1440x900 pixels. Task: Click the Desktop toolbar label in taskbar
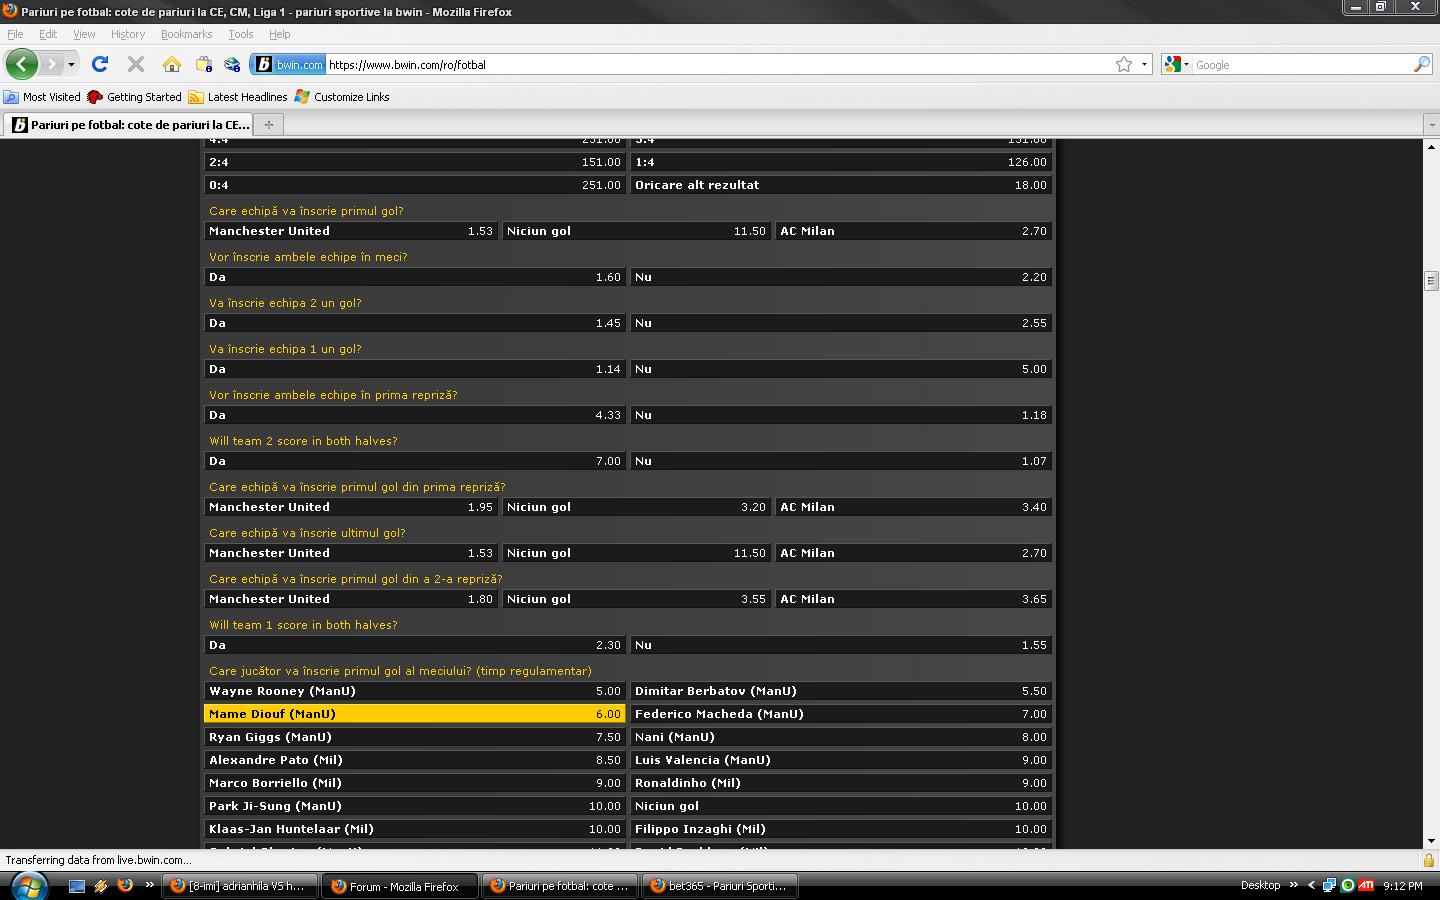coord(1260,885)
